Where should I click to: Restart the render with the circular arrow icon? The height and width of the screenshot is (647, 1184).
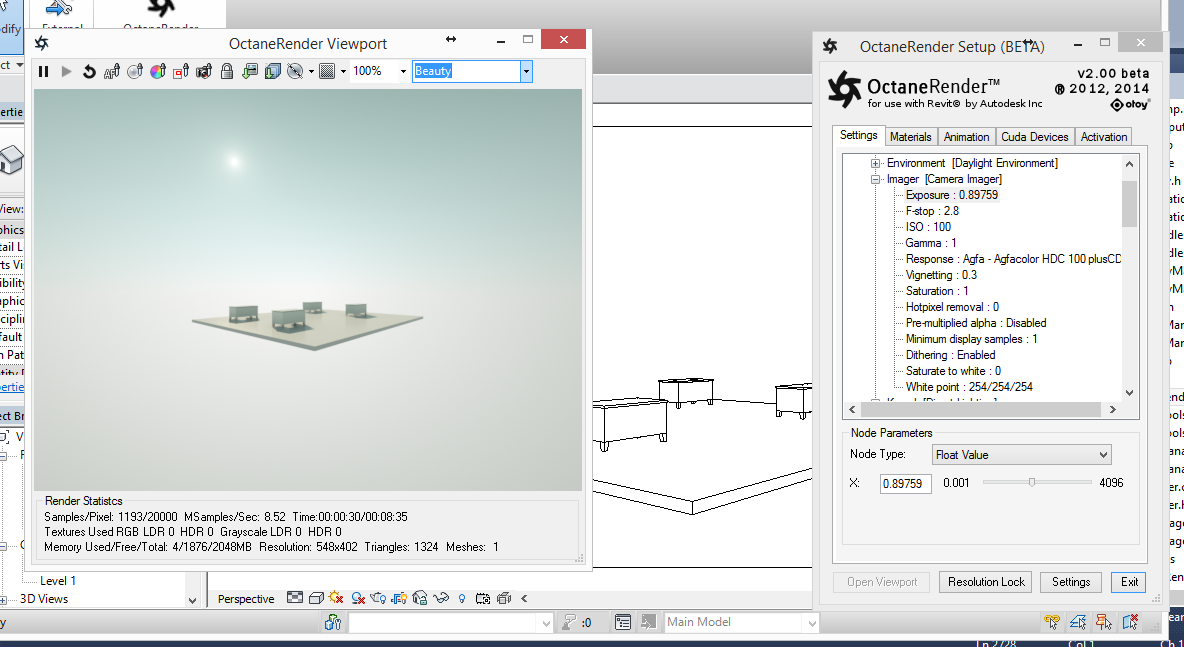coord(89,71)
